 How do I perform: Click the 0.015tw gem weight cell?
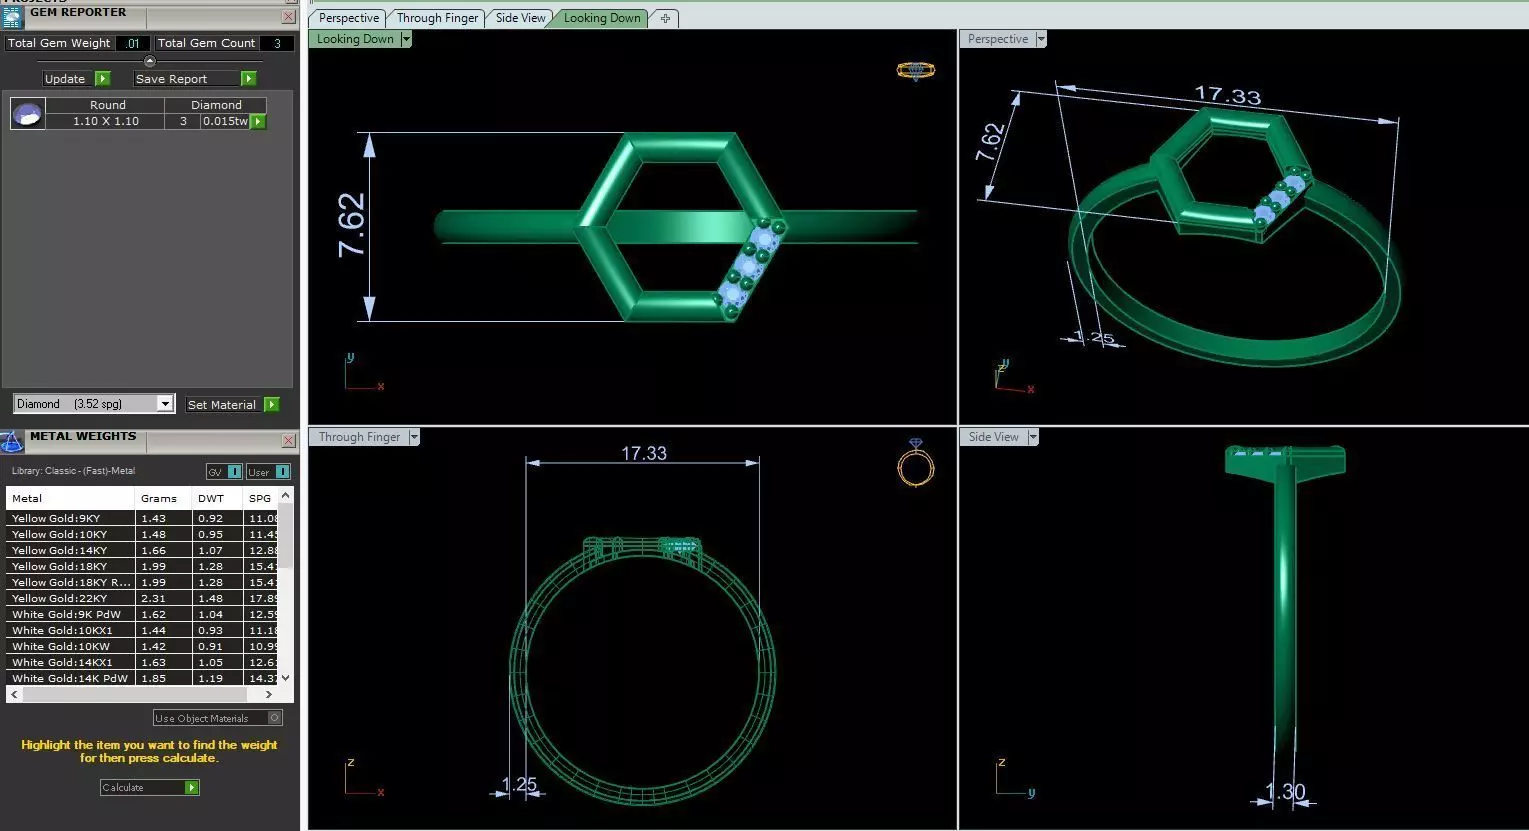pos(225,121)
